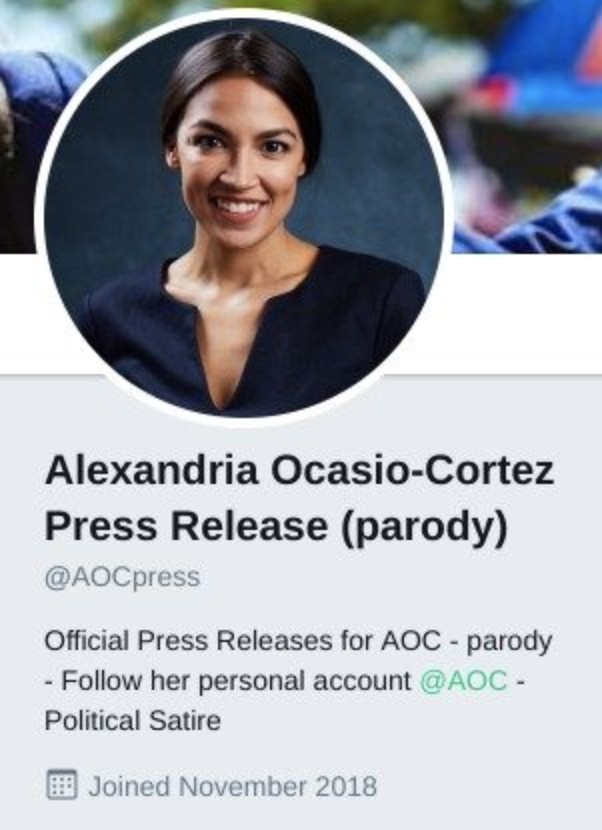Select the @AOCpress handle text
Screen dimensions: 602x830
coord(122,578)
